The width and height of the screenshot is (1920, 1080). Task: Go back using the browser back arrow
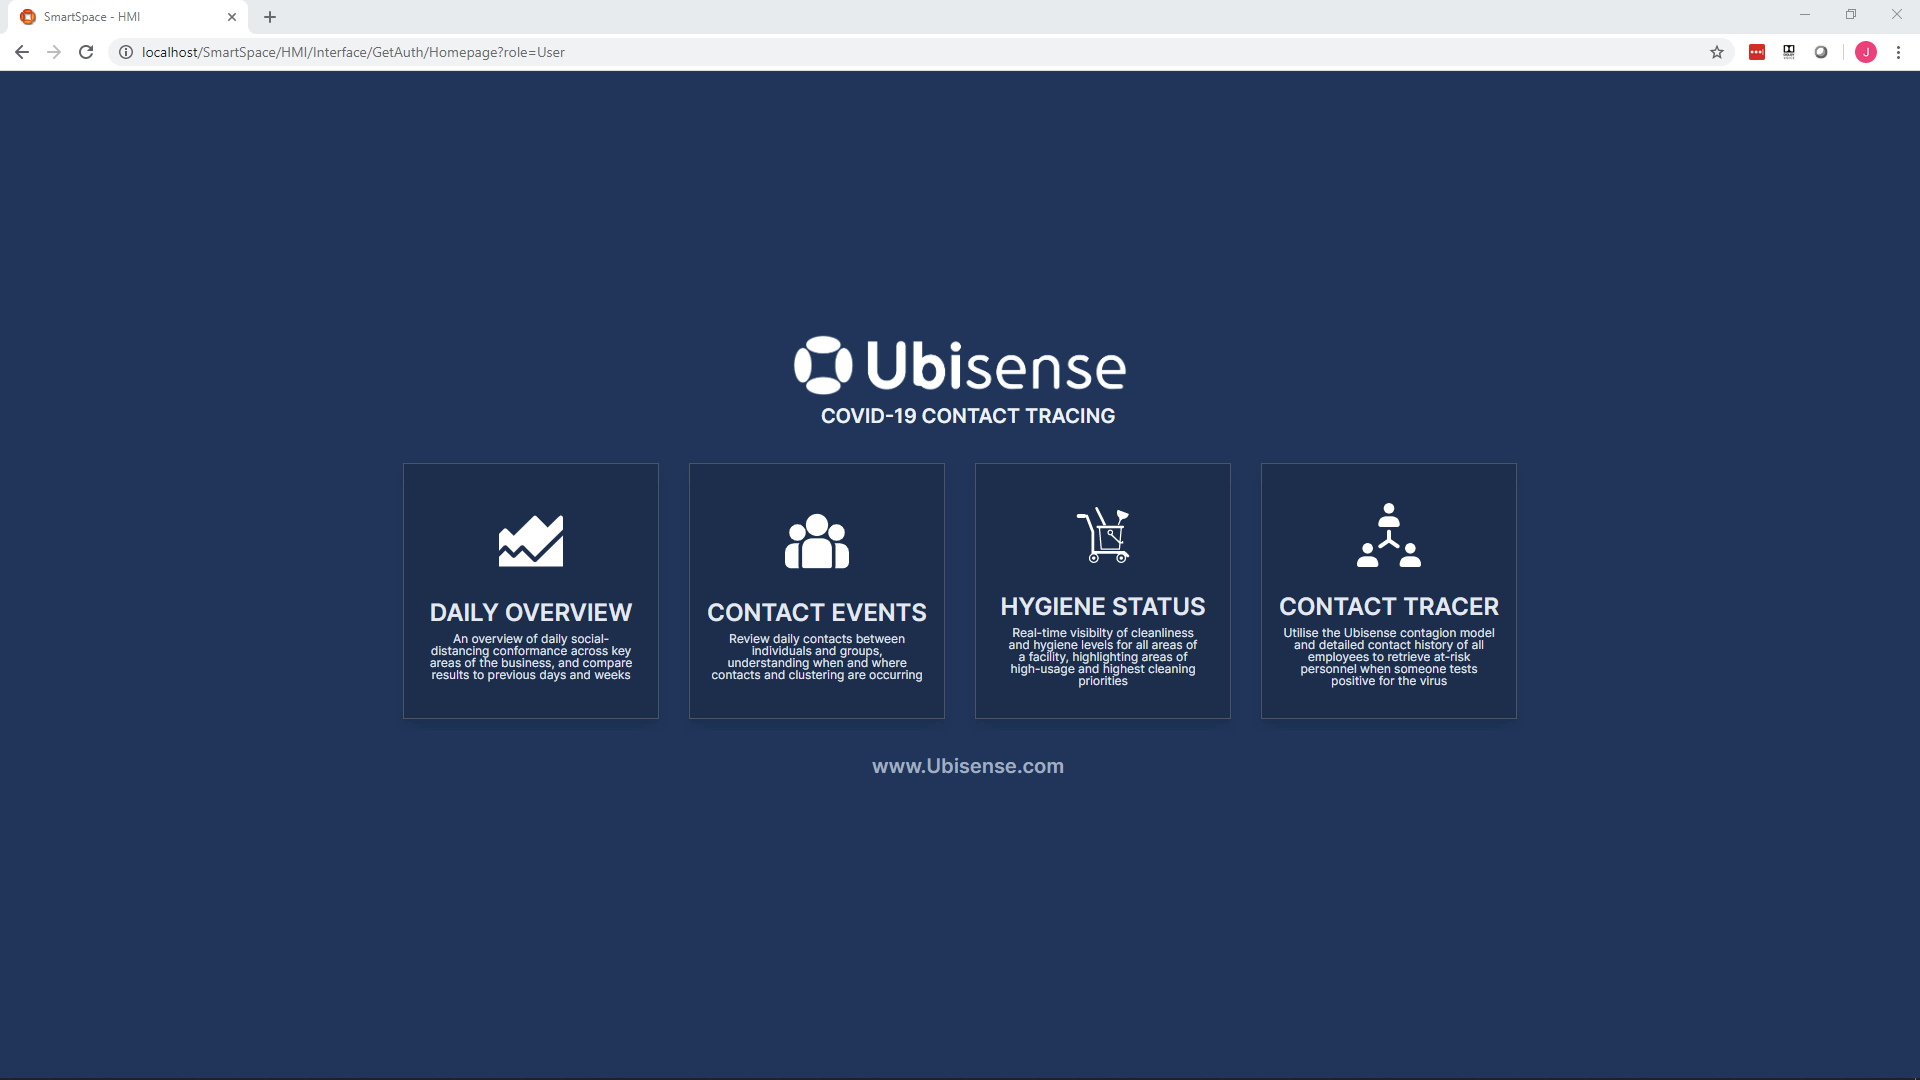coord(22,52)
